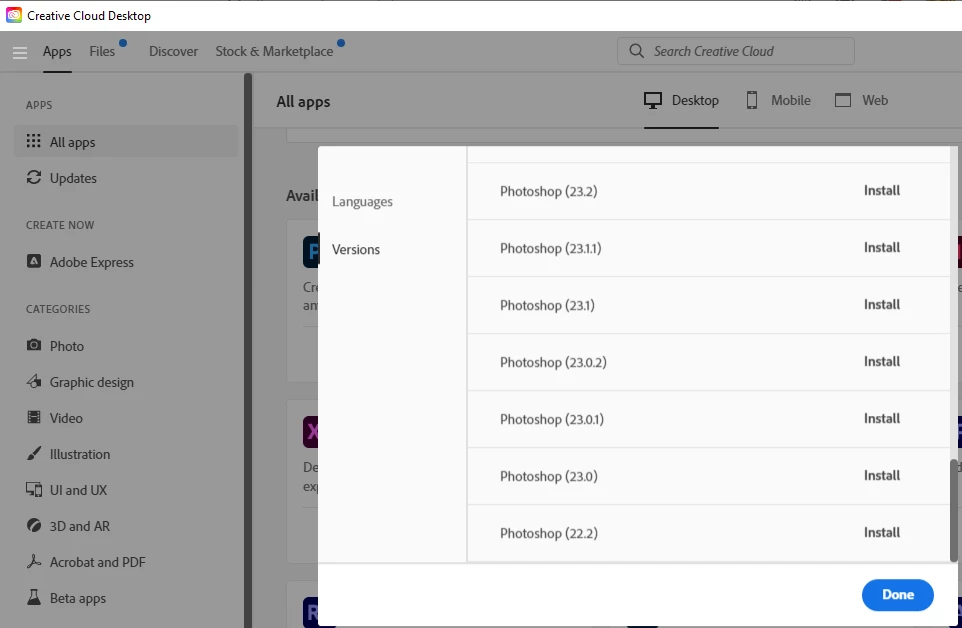Install Photoshop (22.2)

[882, 533]
